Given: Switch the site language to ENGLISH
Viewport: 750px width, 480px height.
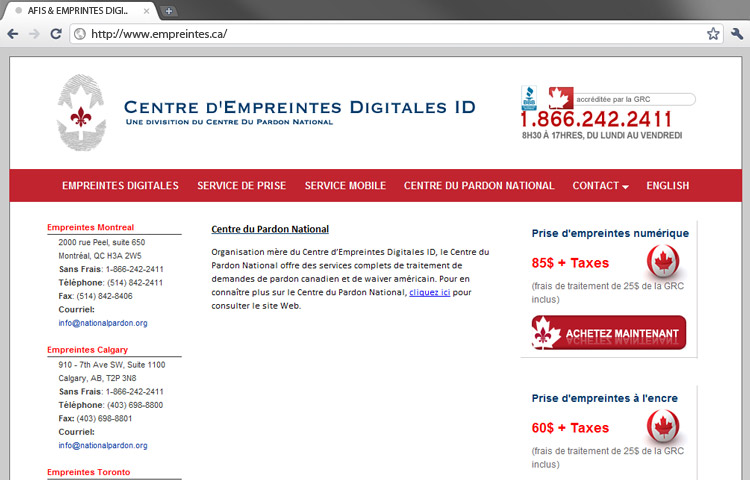Looking at the screenshot, I should click(x=667, y=185).
